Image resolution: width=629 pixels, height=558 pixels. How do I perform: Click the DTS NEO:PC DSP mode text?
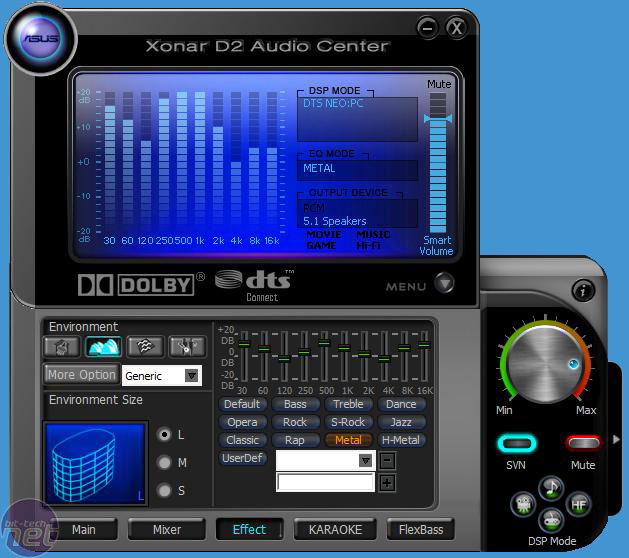[333, 103]
